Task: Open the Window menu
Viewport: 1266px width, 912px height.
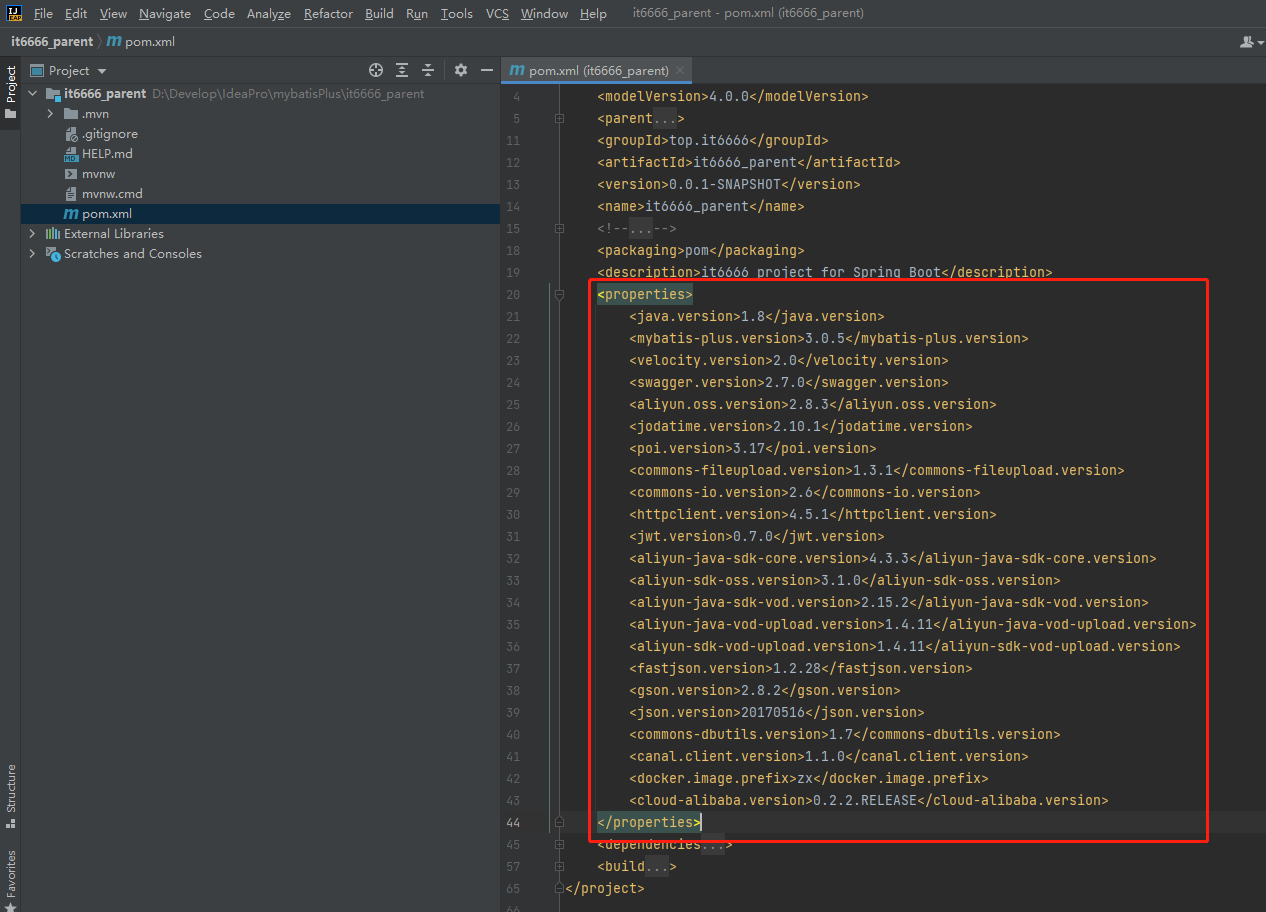Action: click(x=544, y=13)
